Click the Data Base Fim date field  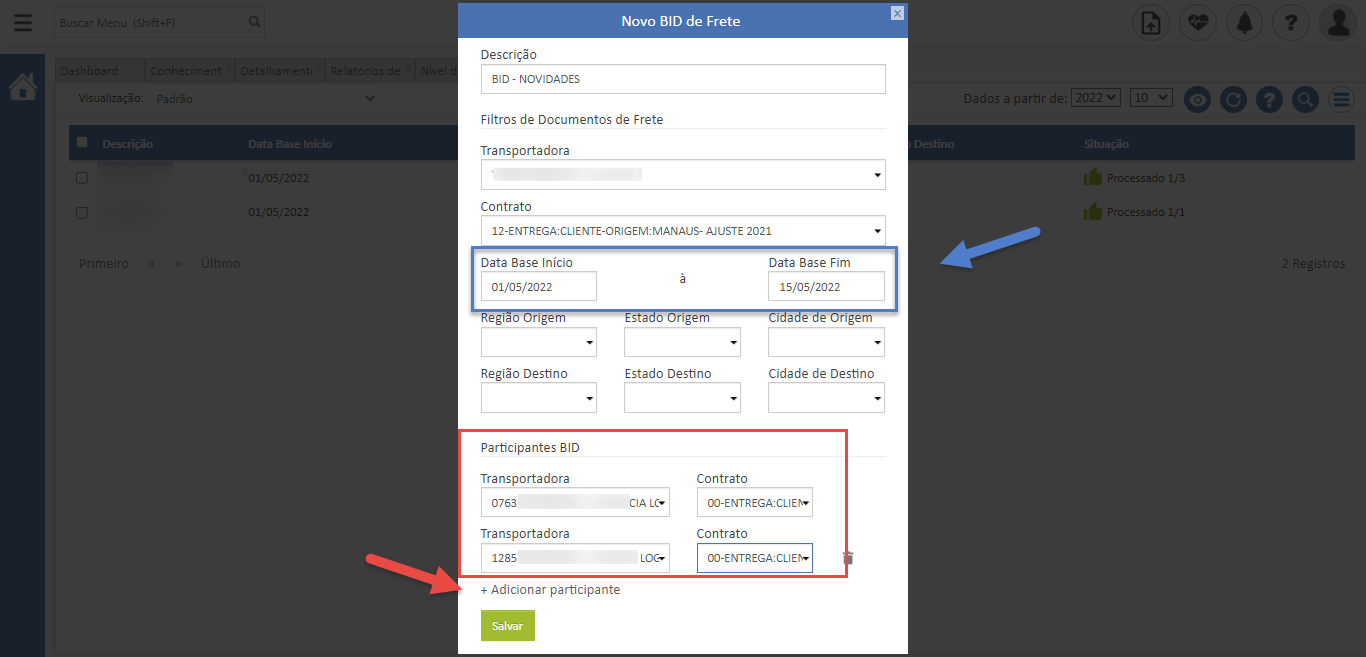pos(826,287)
